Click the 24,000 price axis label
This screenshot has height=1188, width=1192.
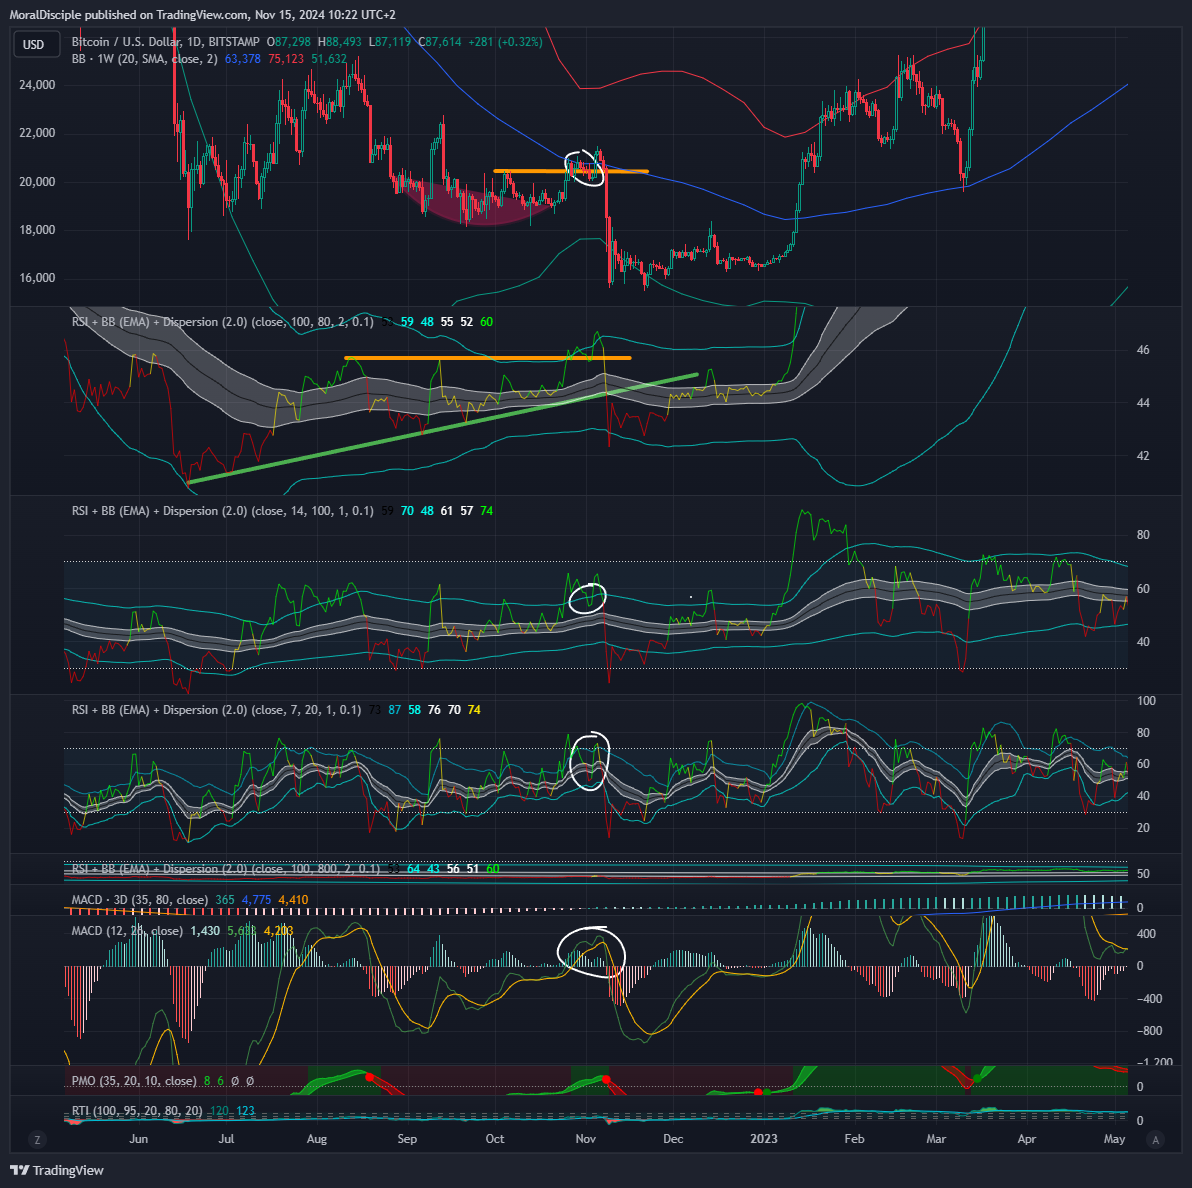tap(37, 85)
